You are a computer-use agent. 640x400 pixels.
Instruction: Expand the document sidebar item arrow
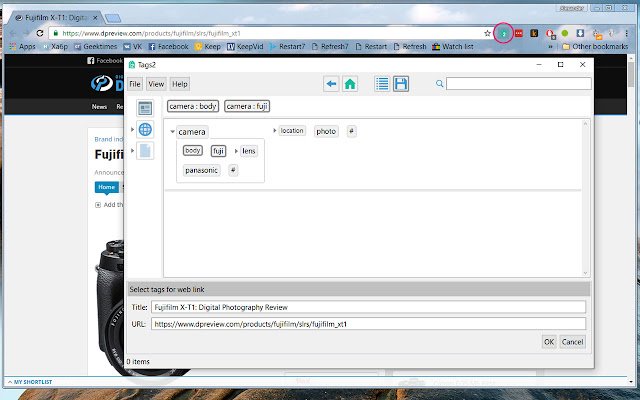click(x=132, y=151)
